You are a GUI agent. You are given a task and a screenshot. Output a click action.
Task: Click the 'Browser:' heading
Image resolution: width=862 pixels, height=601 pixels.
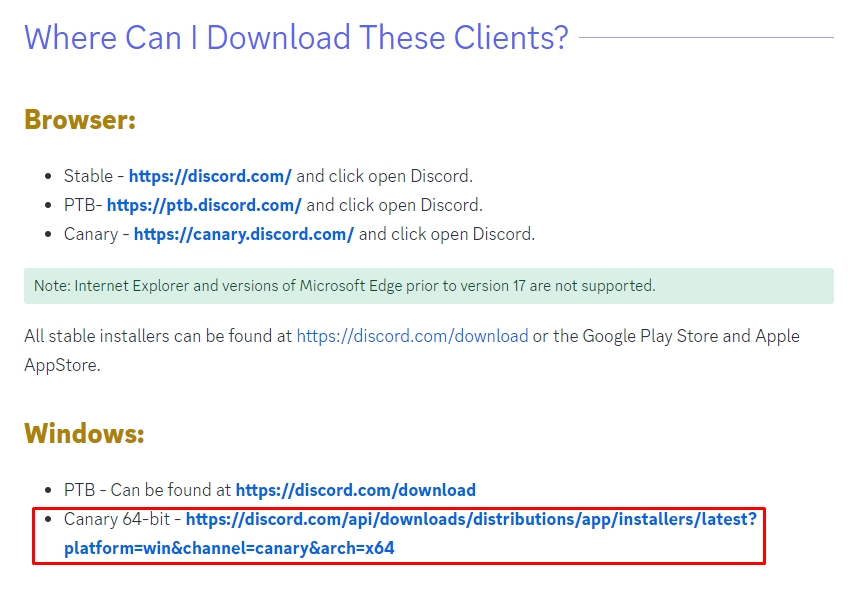click(x=80, y=119)
